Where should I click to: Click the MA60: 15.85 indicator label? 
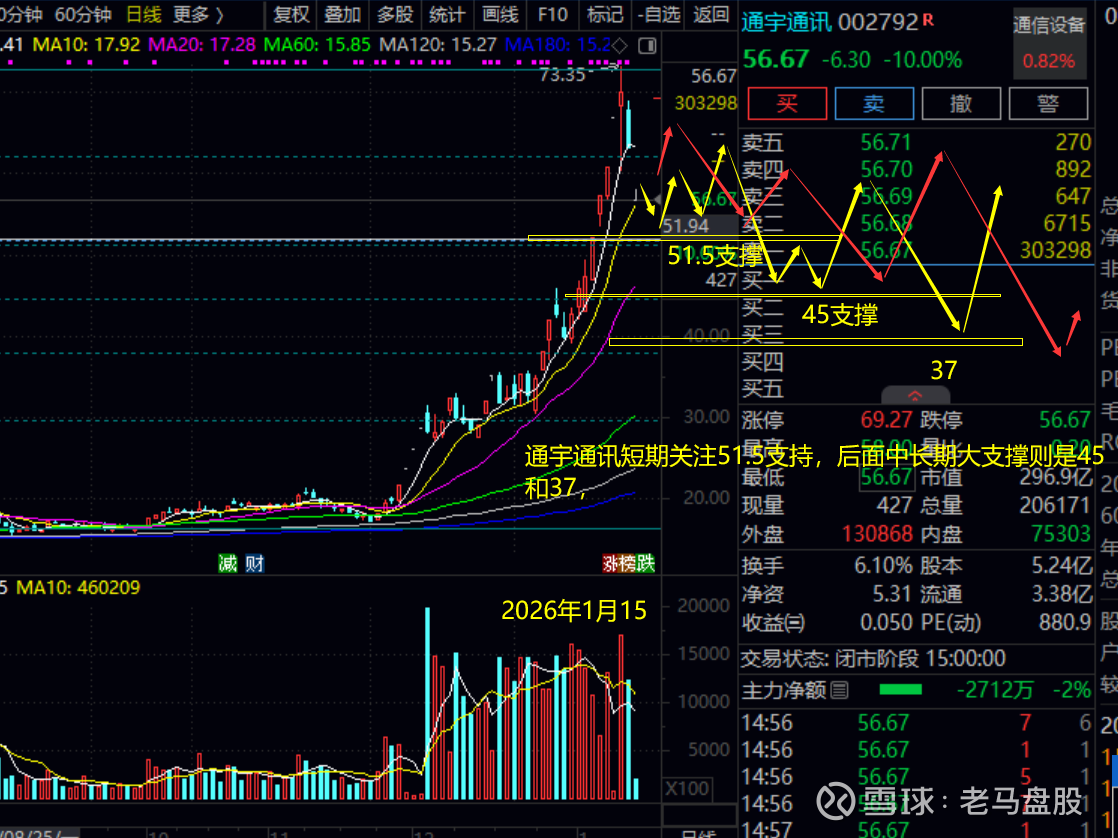(x=317, y=45)
